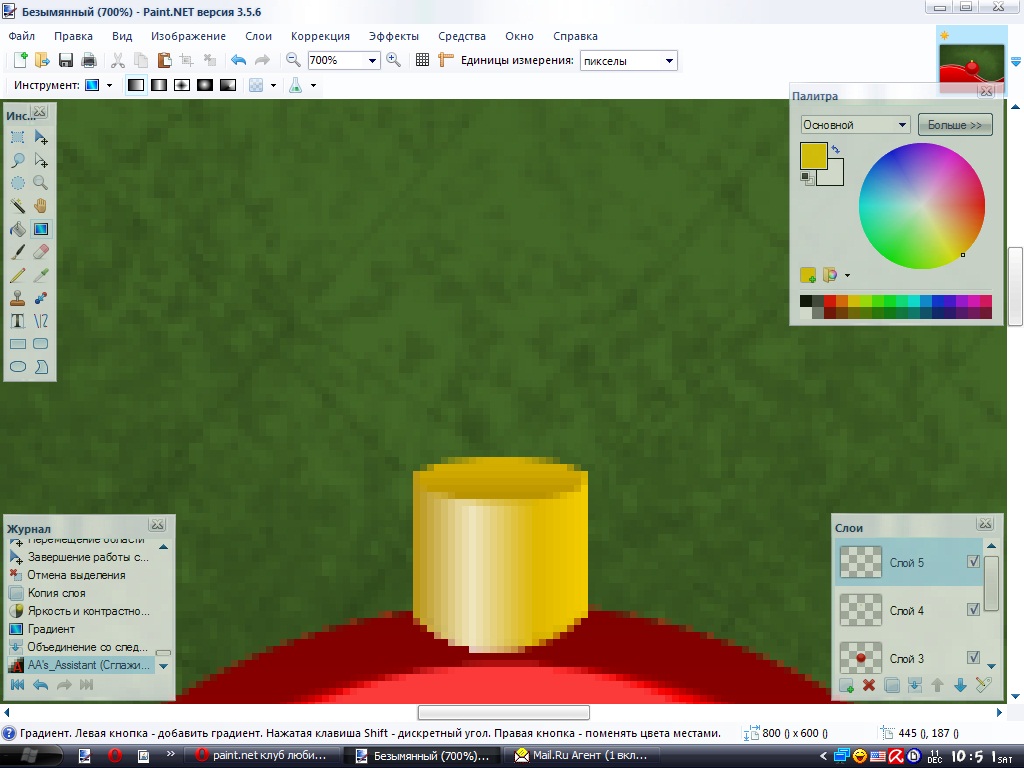1024x768 pixels.
Task: Click the yellow primary color swatch
Action: [x=813, y=156]
